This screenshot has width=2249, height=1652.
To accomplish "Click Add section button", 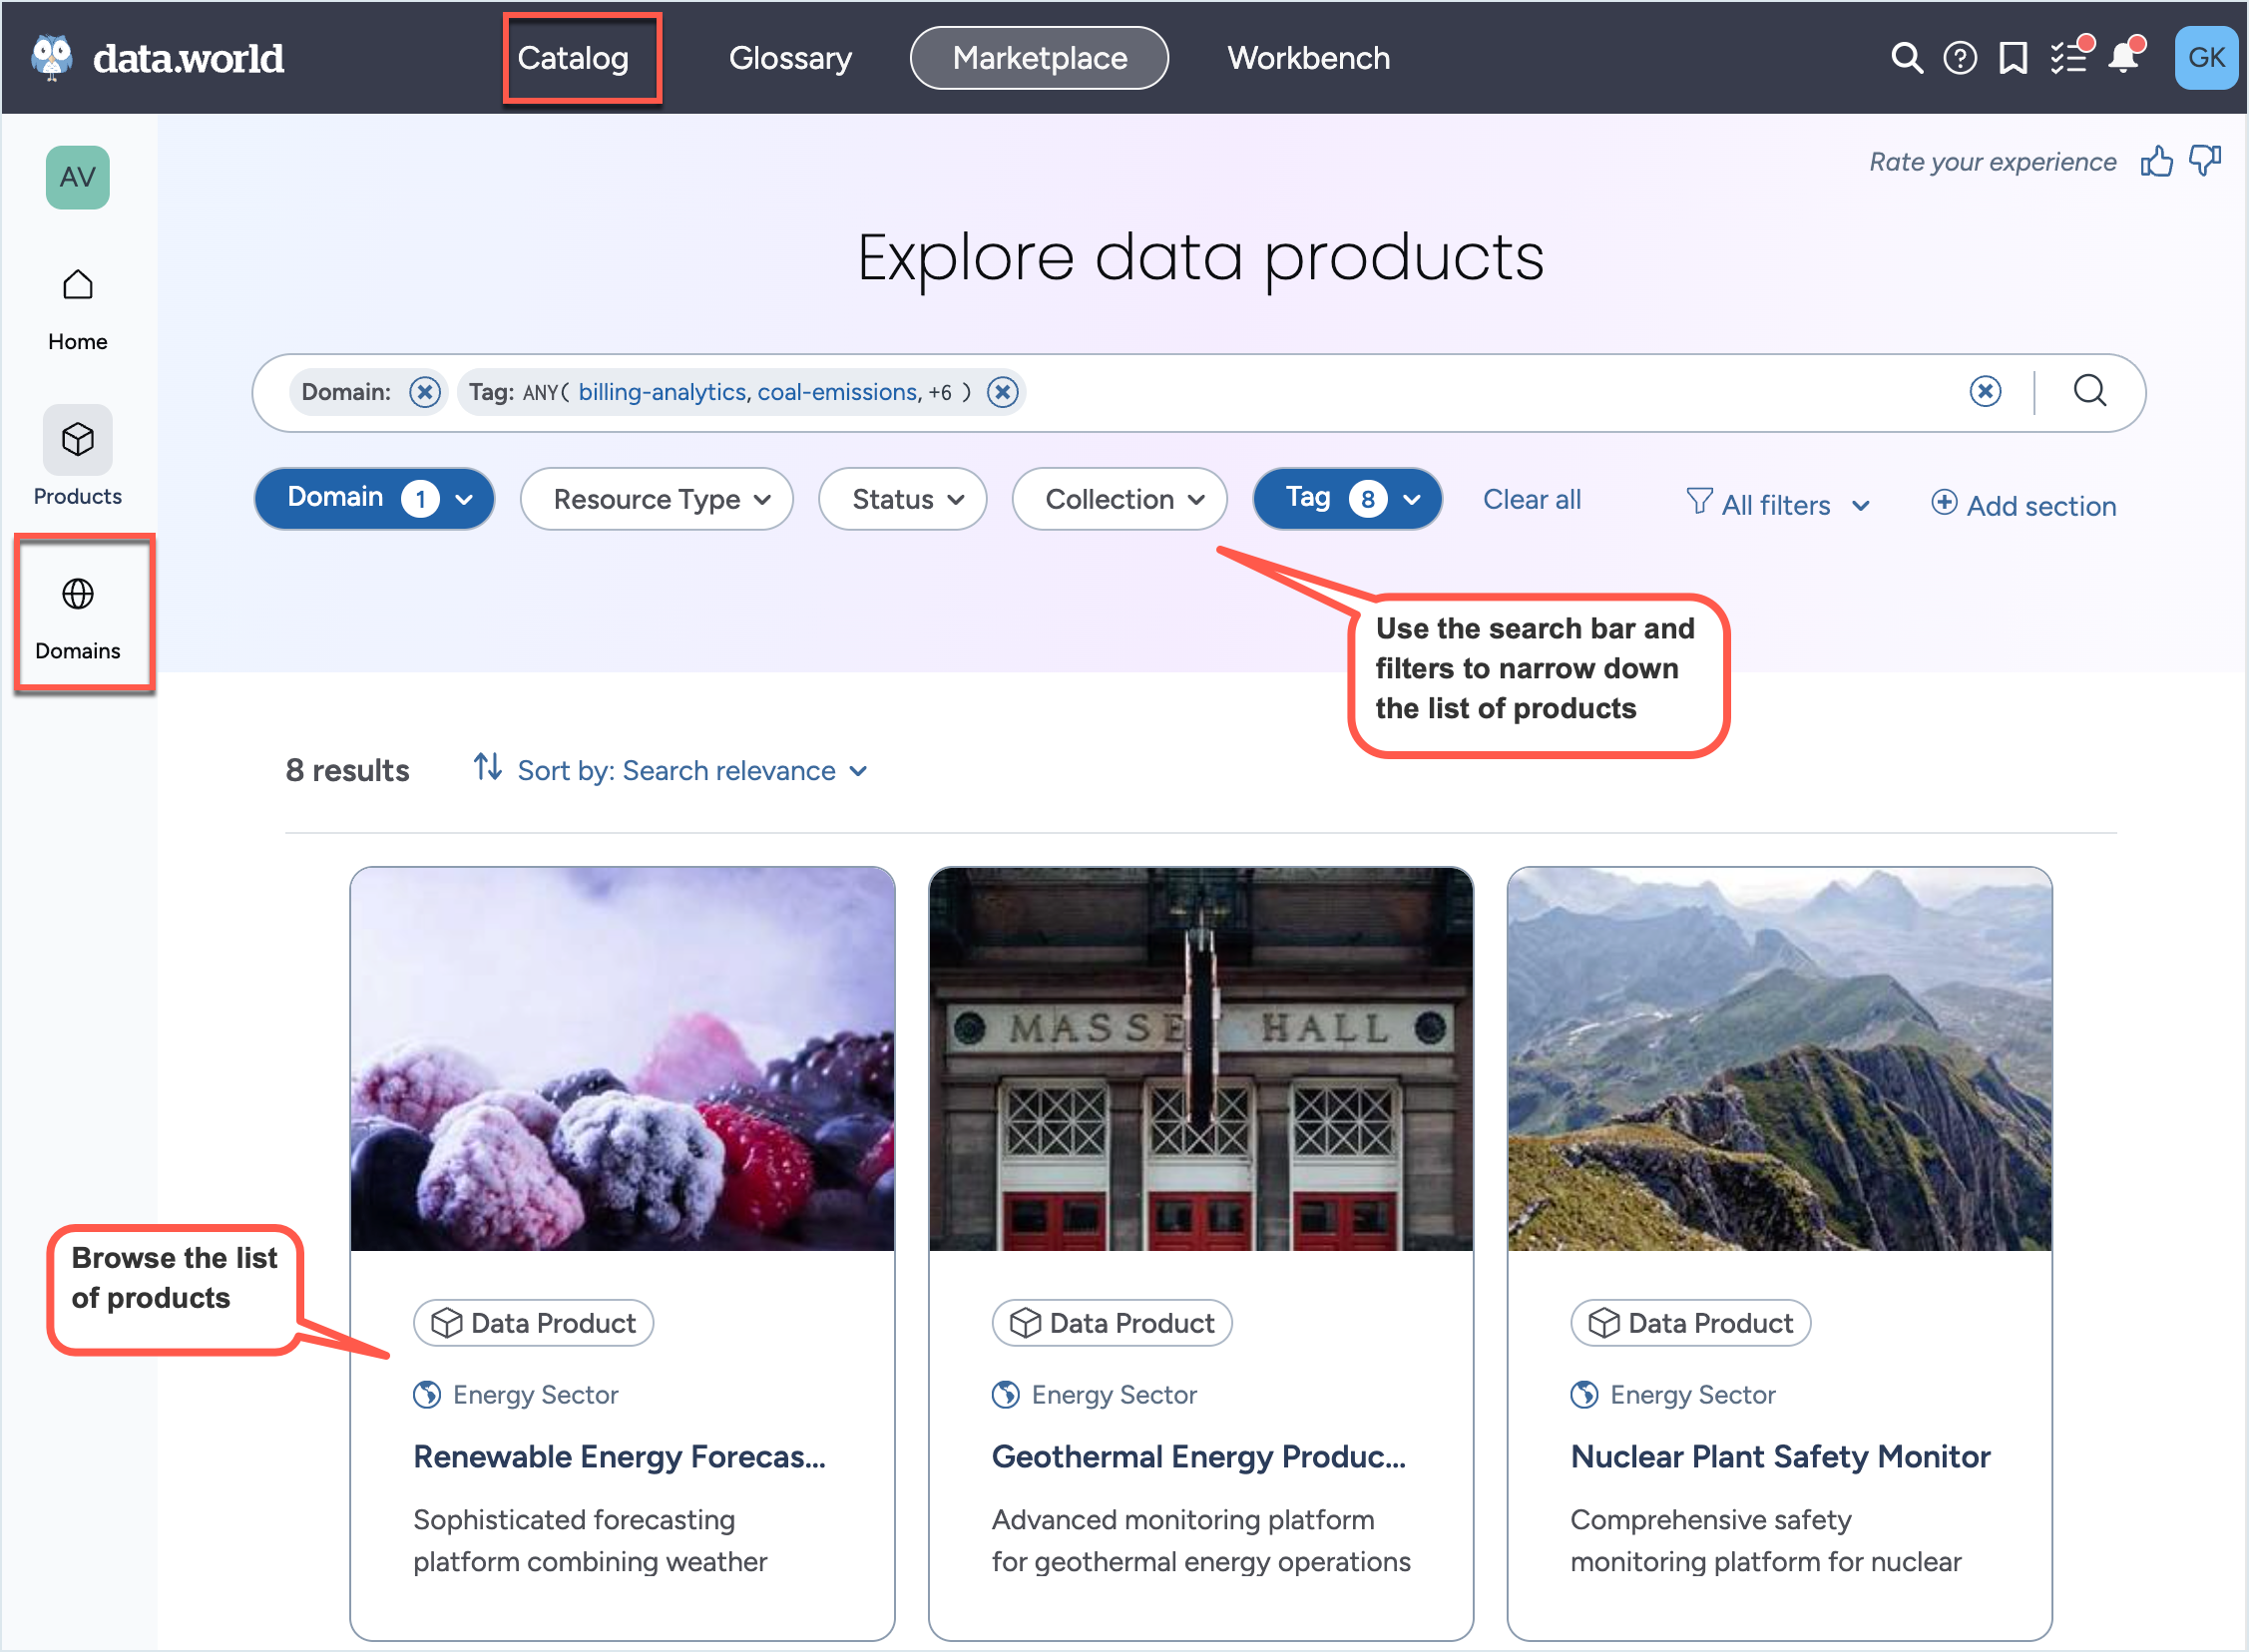I will click(2023, 505).
